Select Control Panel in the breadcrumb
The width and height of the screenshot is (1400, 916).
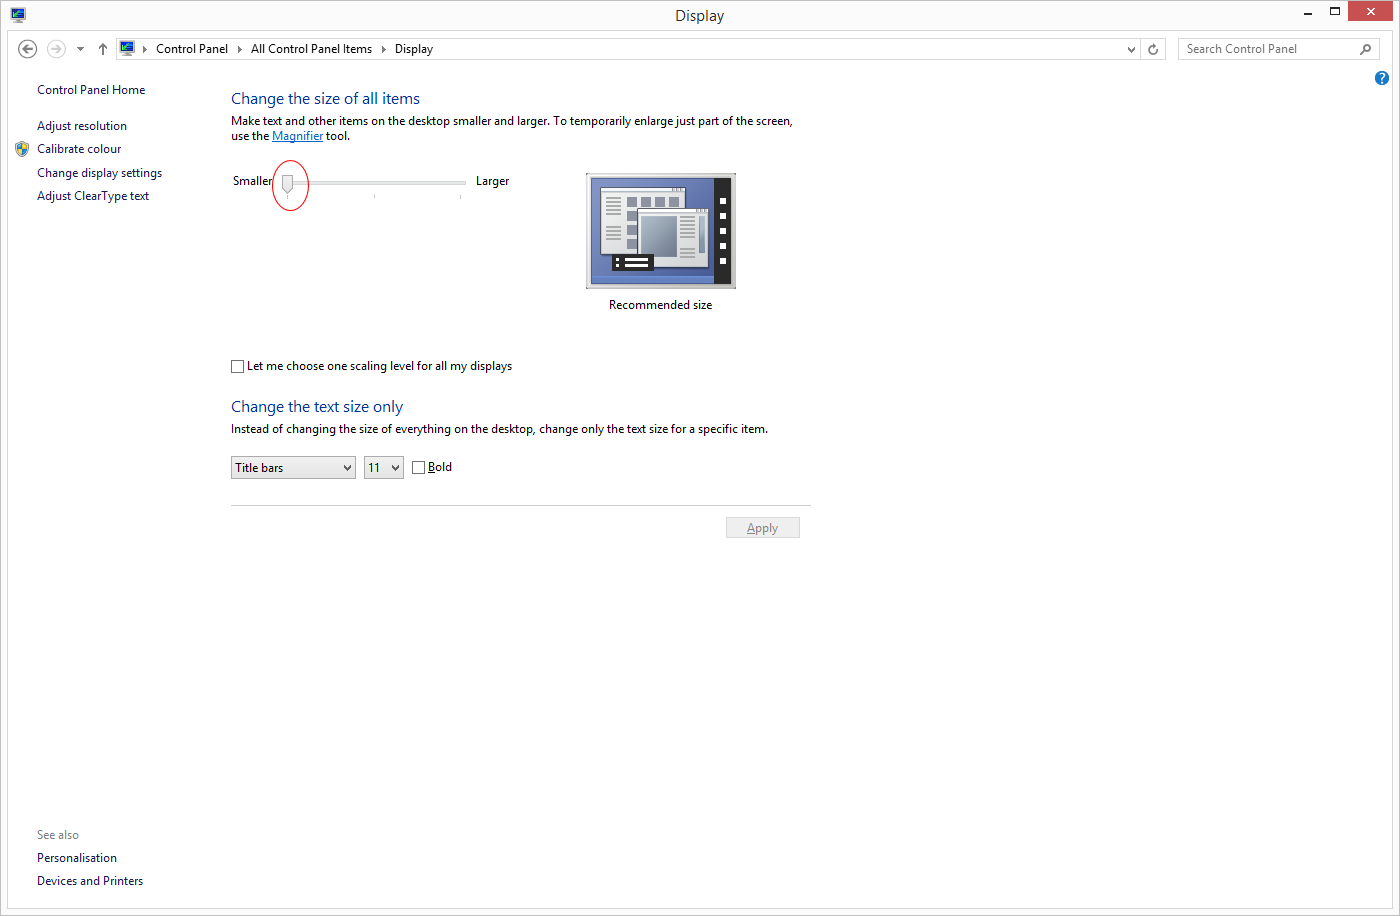(x=192, y=49)
